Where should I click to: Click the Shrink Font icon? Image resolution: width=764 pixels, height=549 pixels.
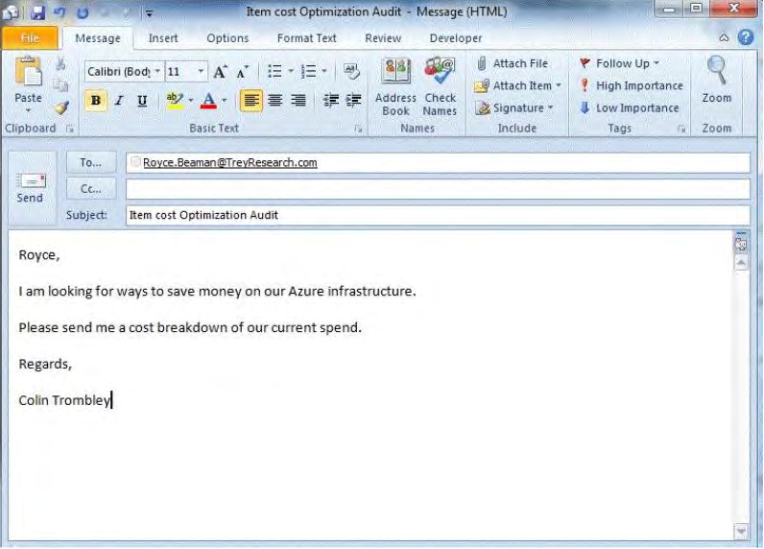click(242, 72)
